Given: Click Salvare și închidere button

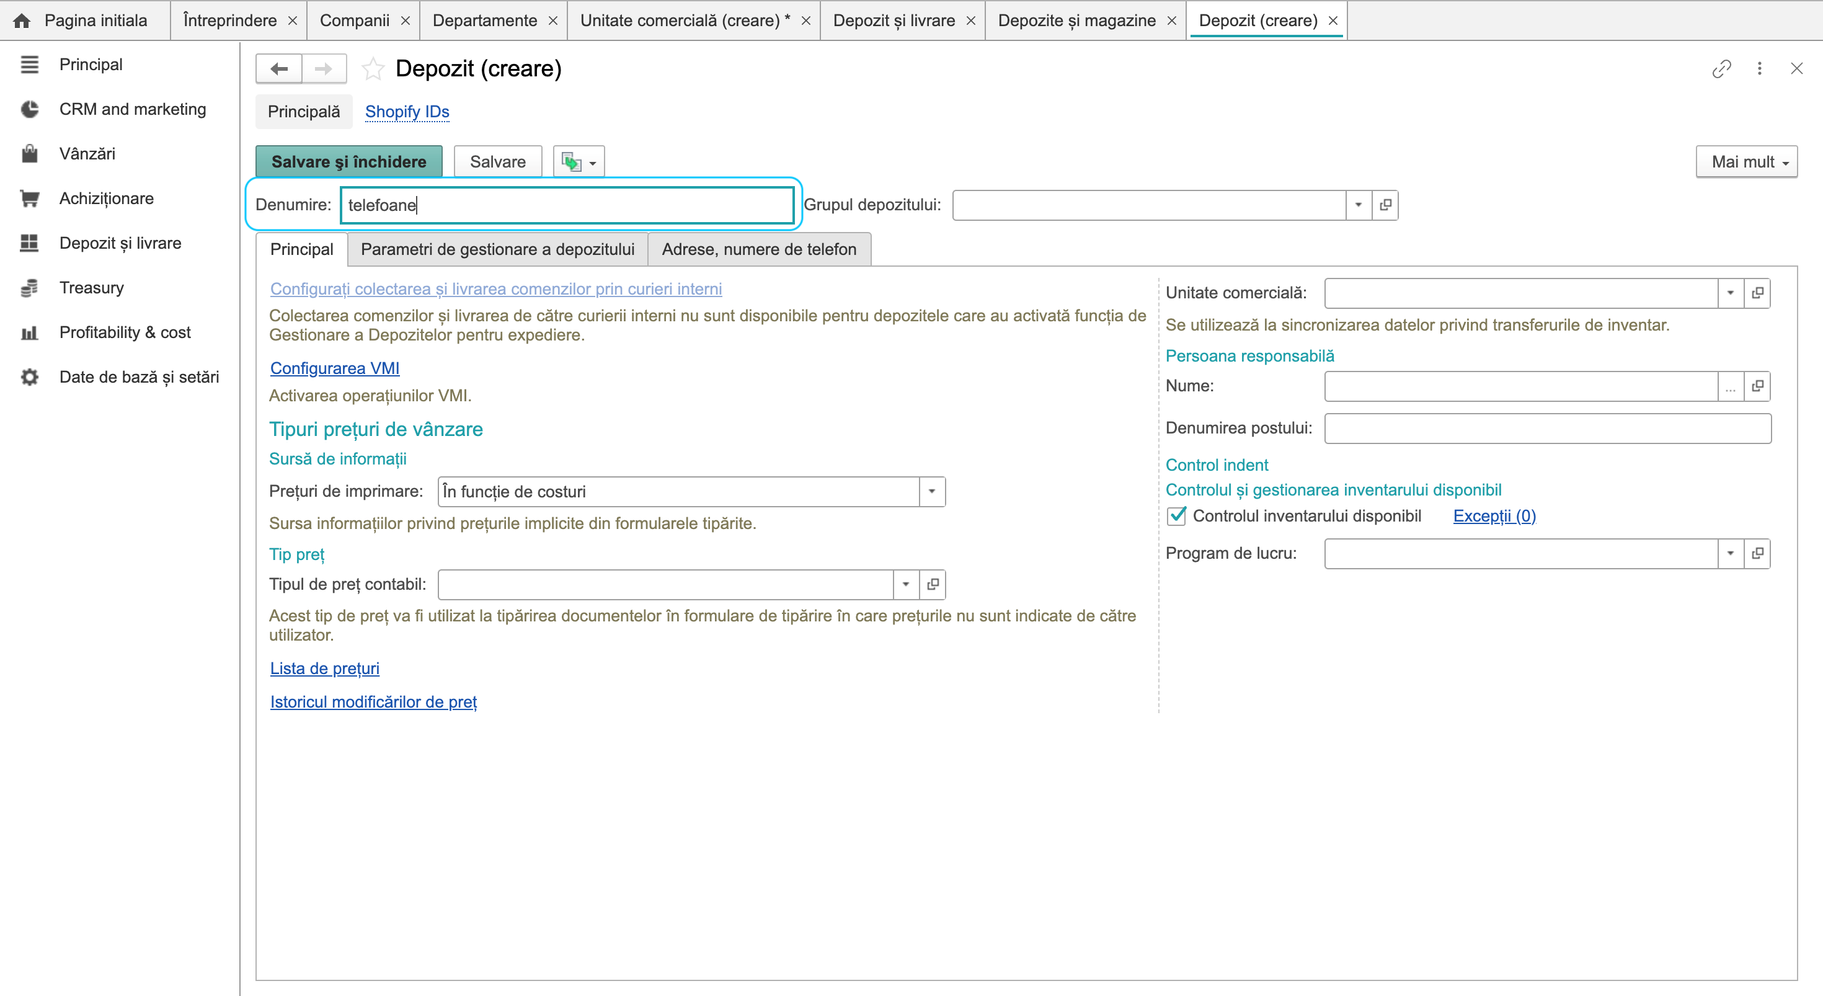Looking at the screenshot, I should (349, 162).
